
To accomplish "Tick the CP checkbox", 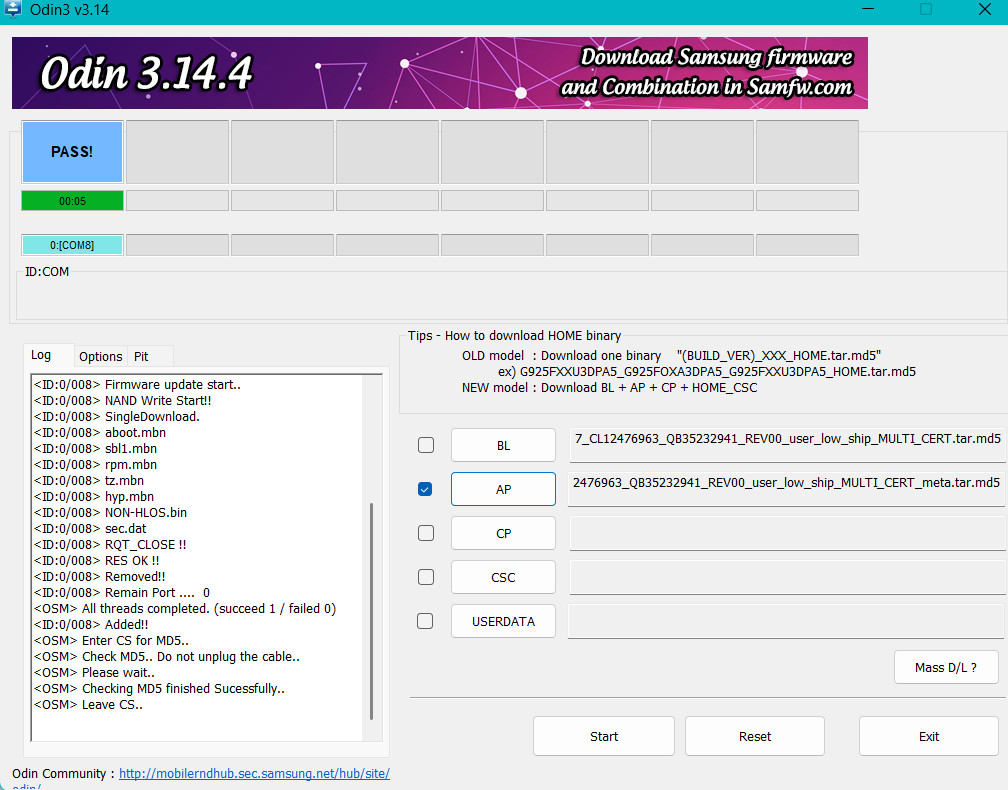I will click(426, 533).
